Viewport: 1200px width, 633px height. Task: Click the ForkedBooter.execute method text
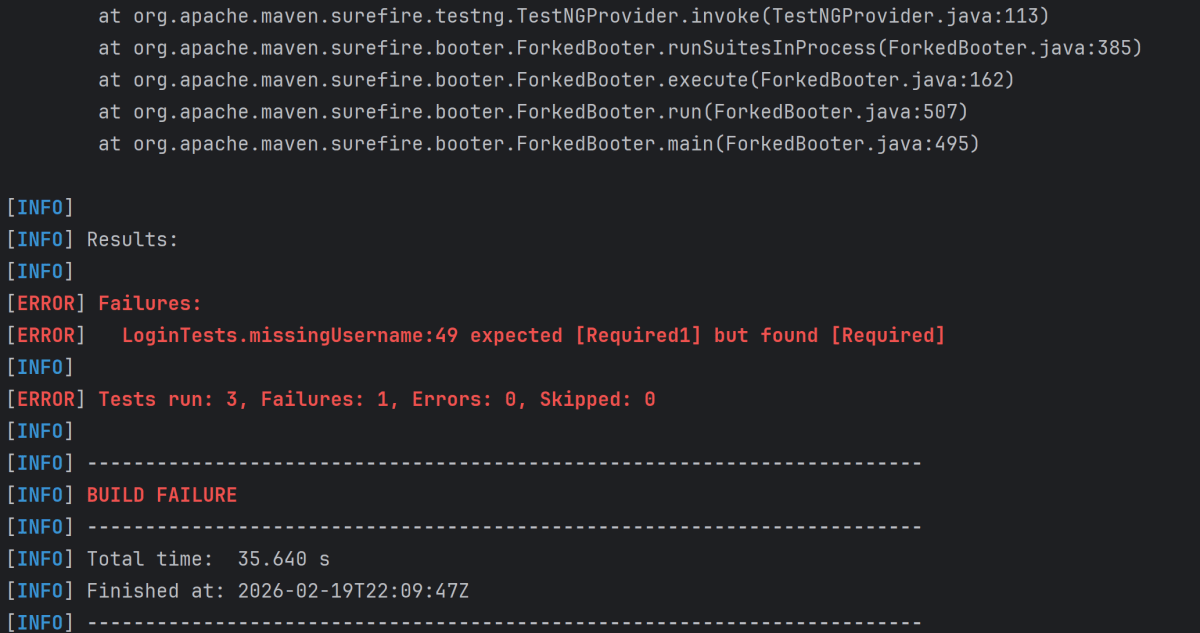pos(632,81)
